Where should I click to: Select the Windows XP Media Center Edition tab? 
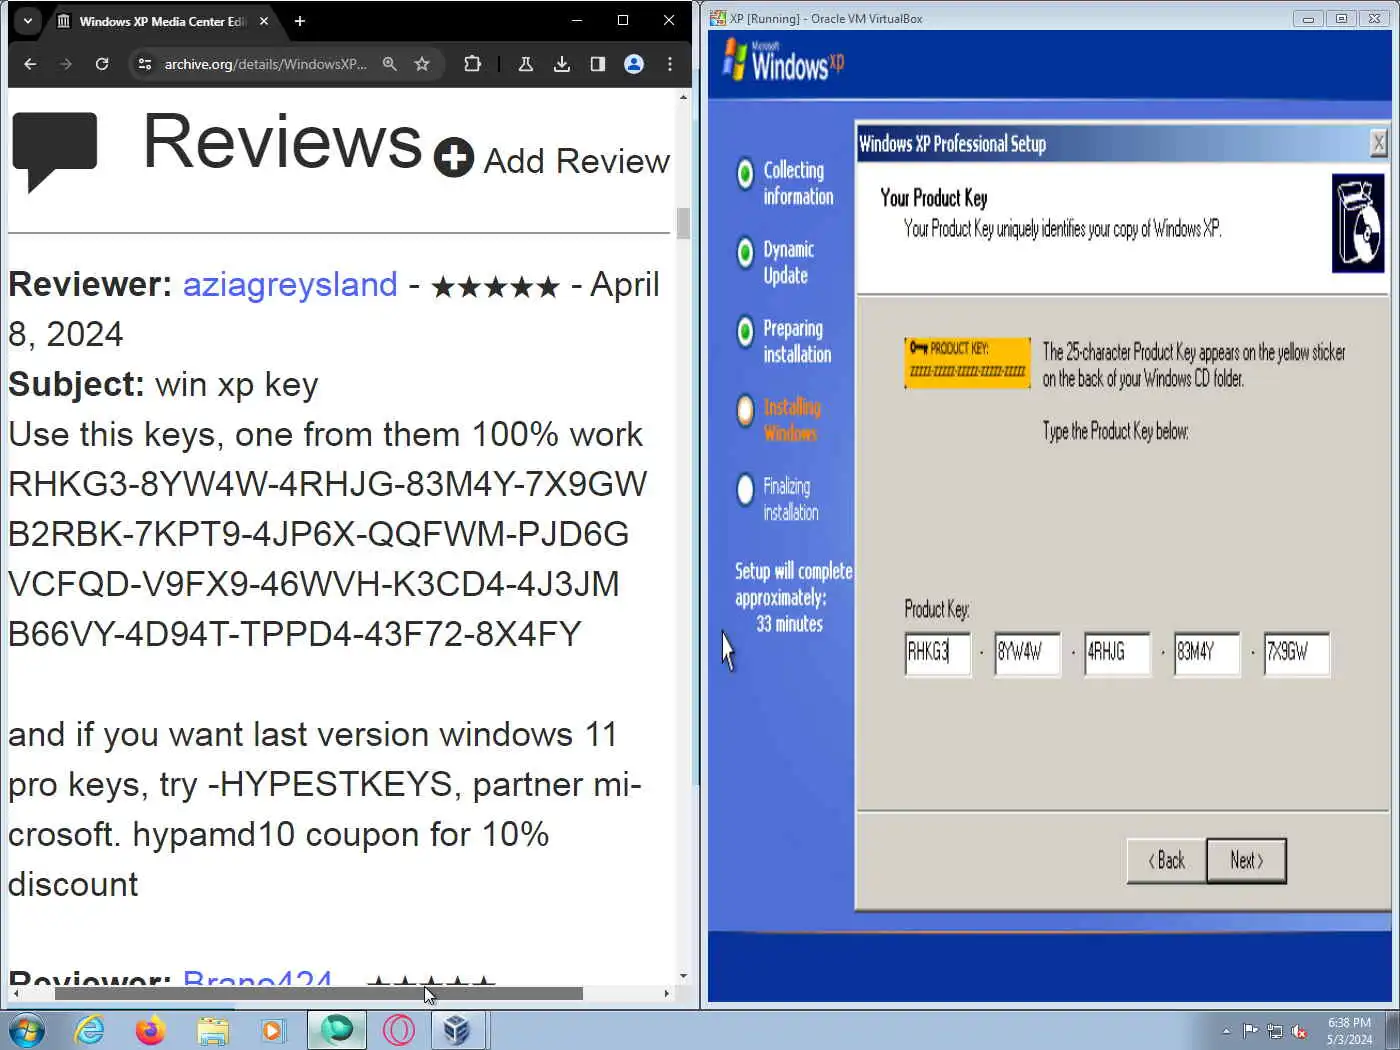coord(163,21)
